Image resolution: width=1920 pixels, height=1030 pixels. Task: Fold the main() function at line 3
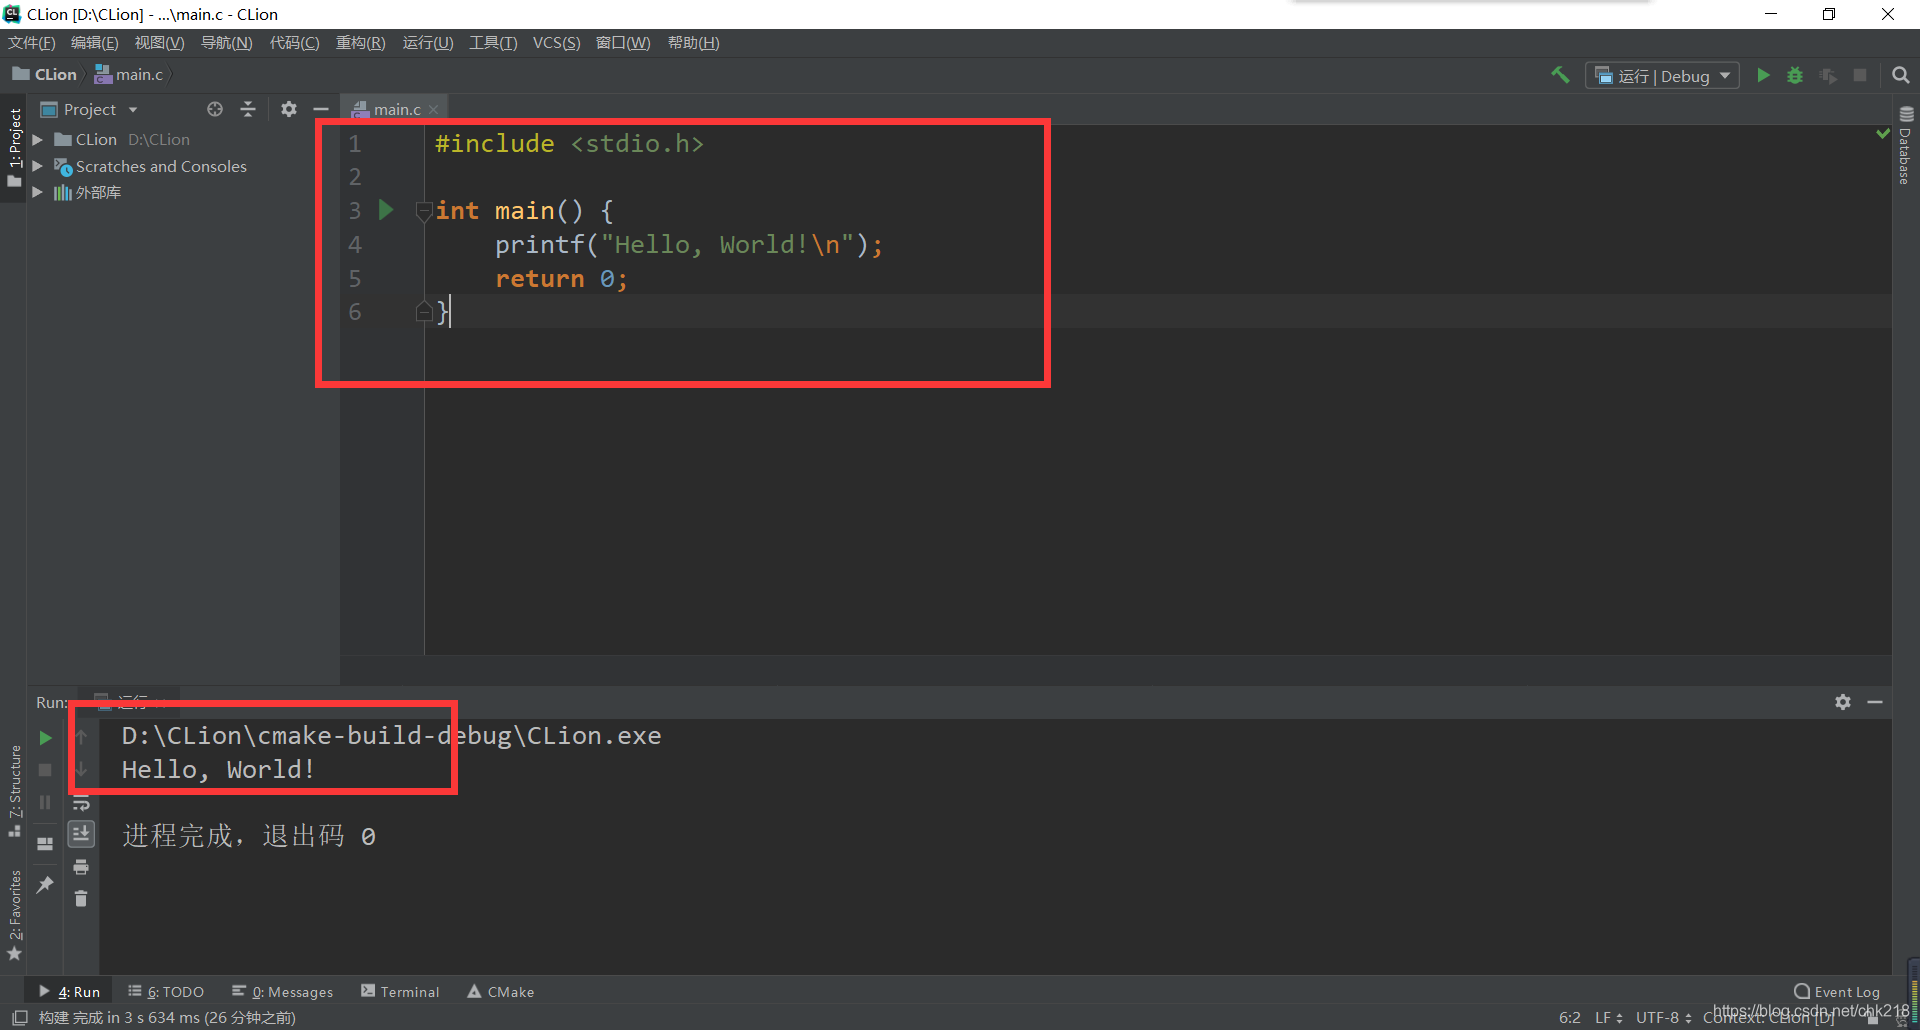424,211
